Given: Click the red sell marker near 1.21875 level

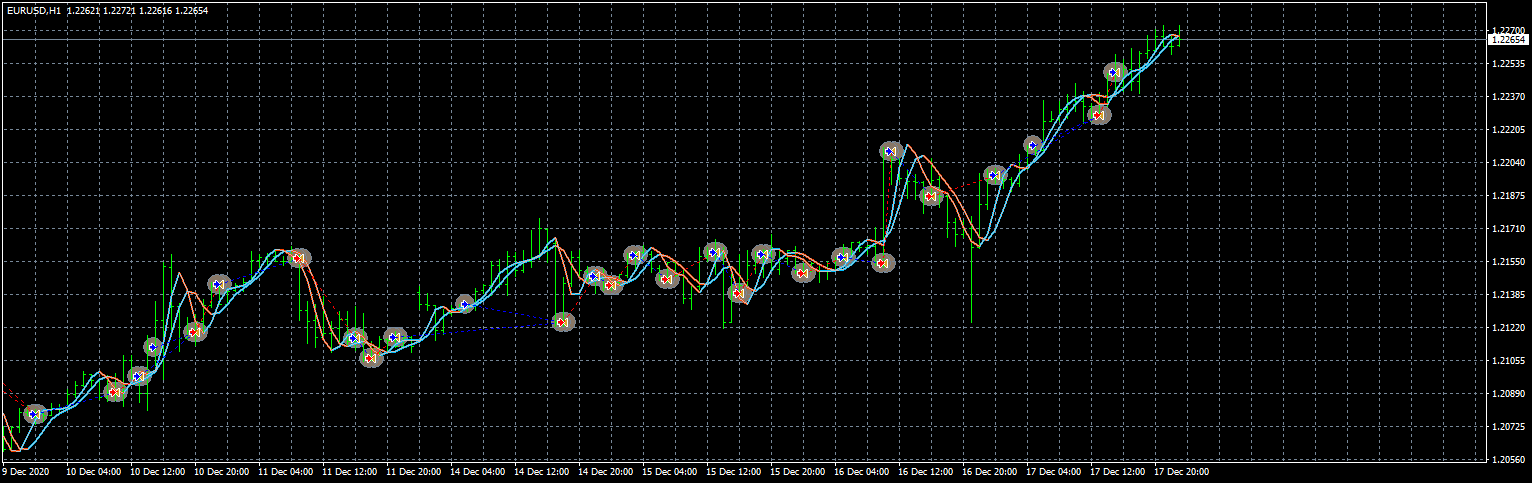Looking at the screenshot, I should [931, 196].
